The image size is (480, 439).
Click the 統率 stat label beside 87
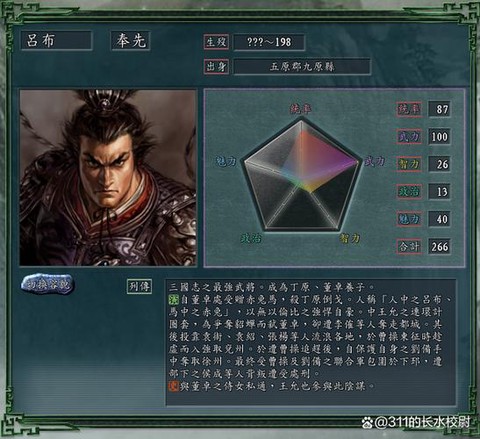409,109
